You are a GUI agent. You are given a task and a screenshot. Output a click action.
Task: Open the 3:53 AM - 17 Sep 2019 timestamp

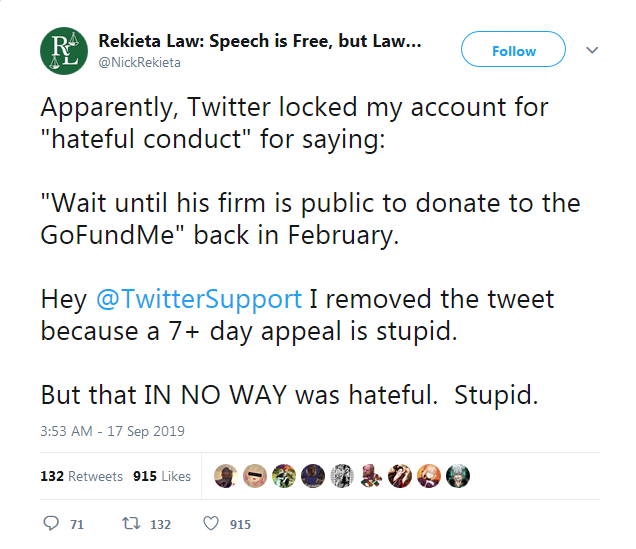(112, 431)
